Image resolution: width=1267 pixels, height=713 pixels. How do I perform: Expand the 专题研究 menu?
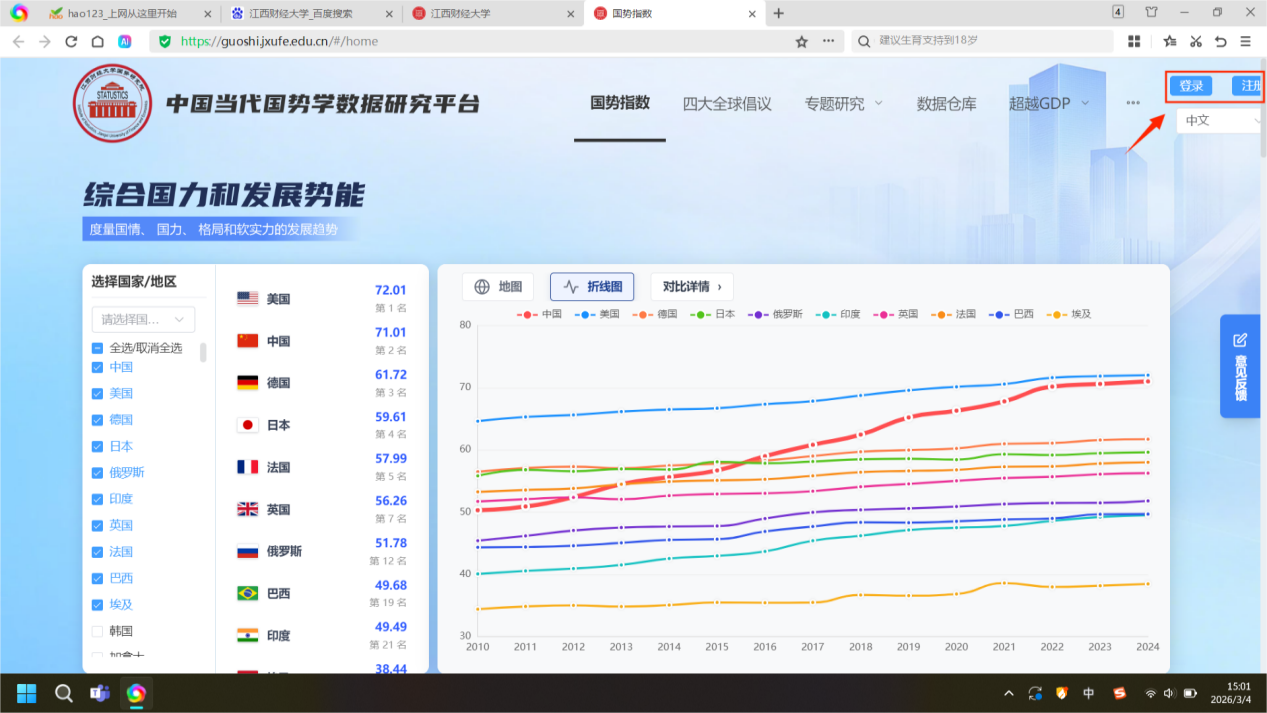pyautogui.click(x=844, y=104)
